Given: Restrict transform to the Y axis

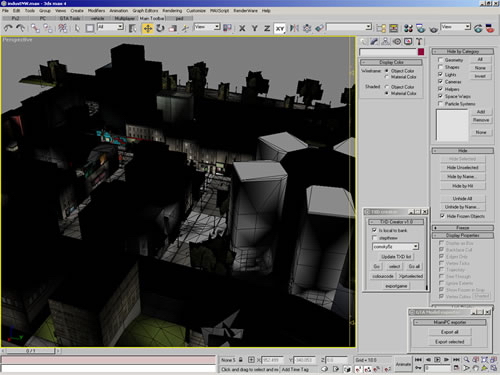Looking at the screenshot, I should point(255,29).
